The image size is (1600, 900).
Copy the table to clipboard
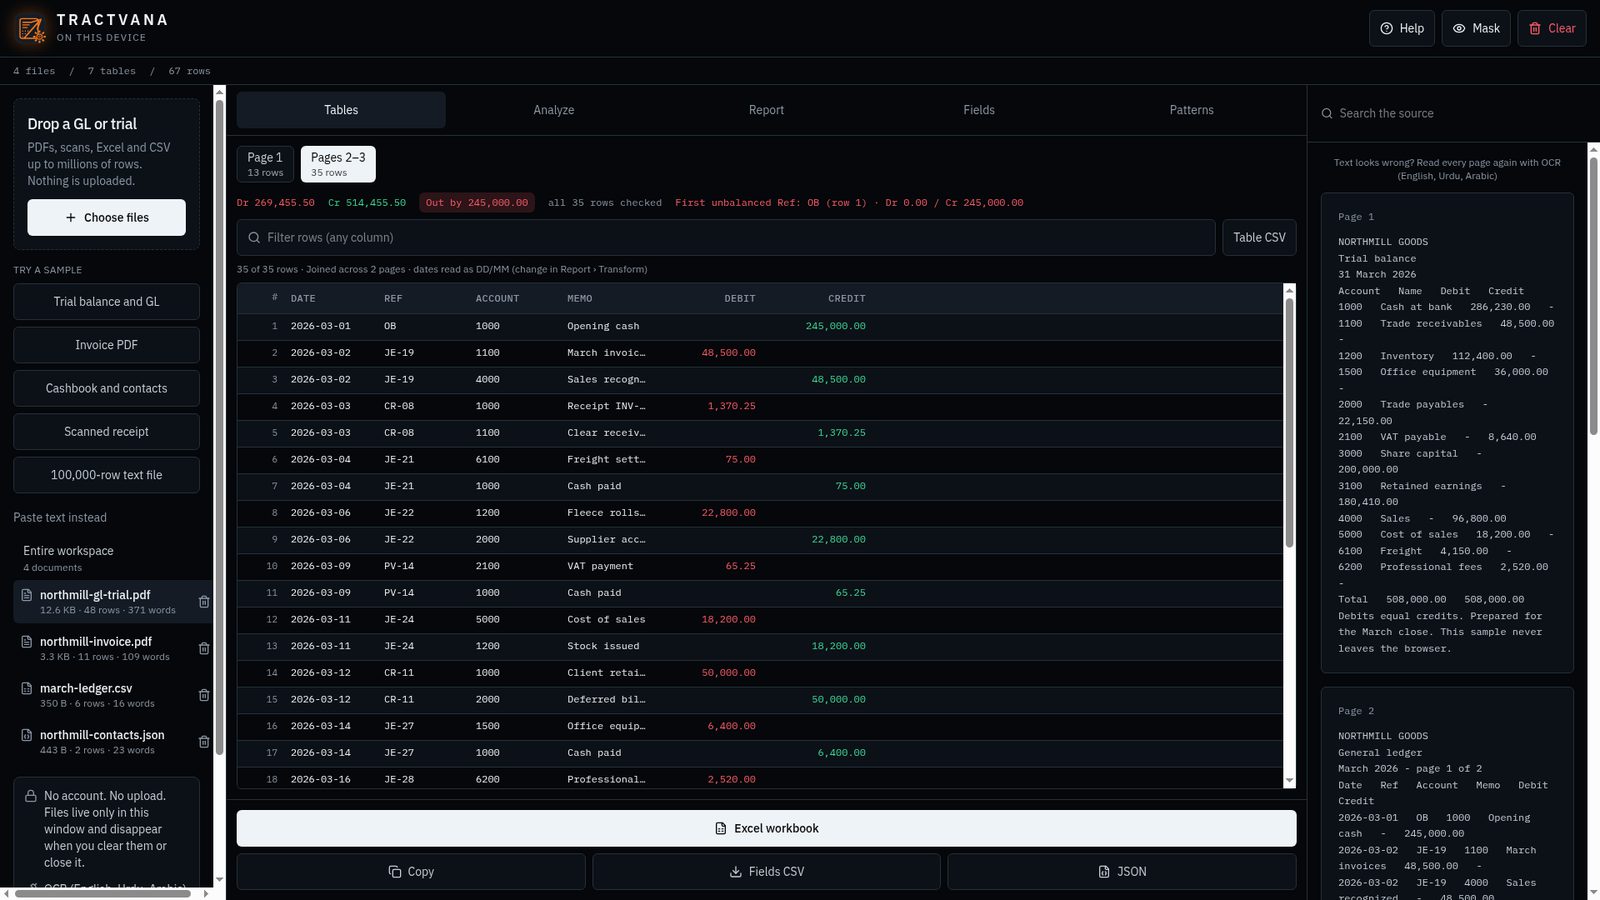pyautogui.click(x=411, y=872)
